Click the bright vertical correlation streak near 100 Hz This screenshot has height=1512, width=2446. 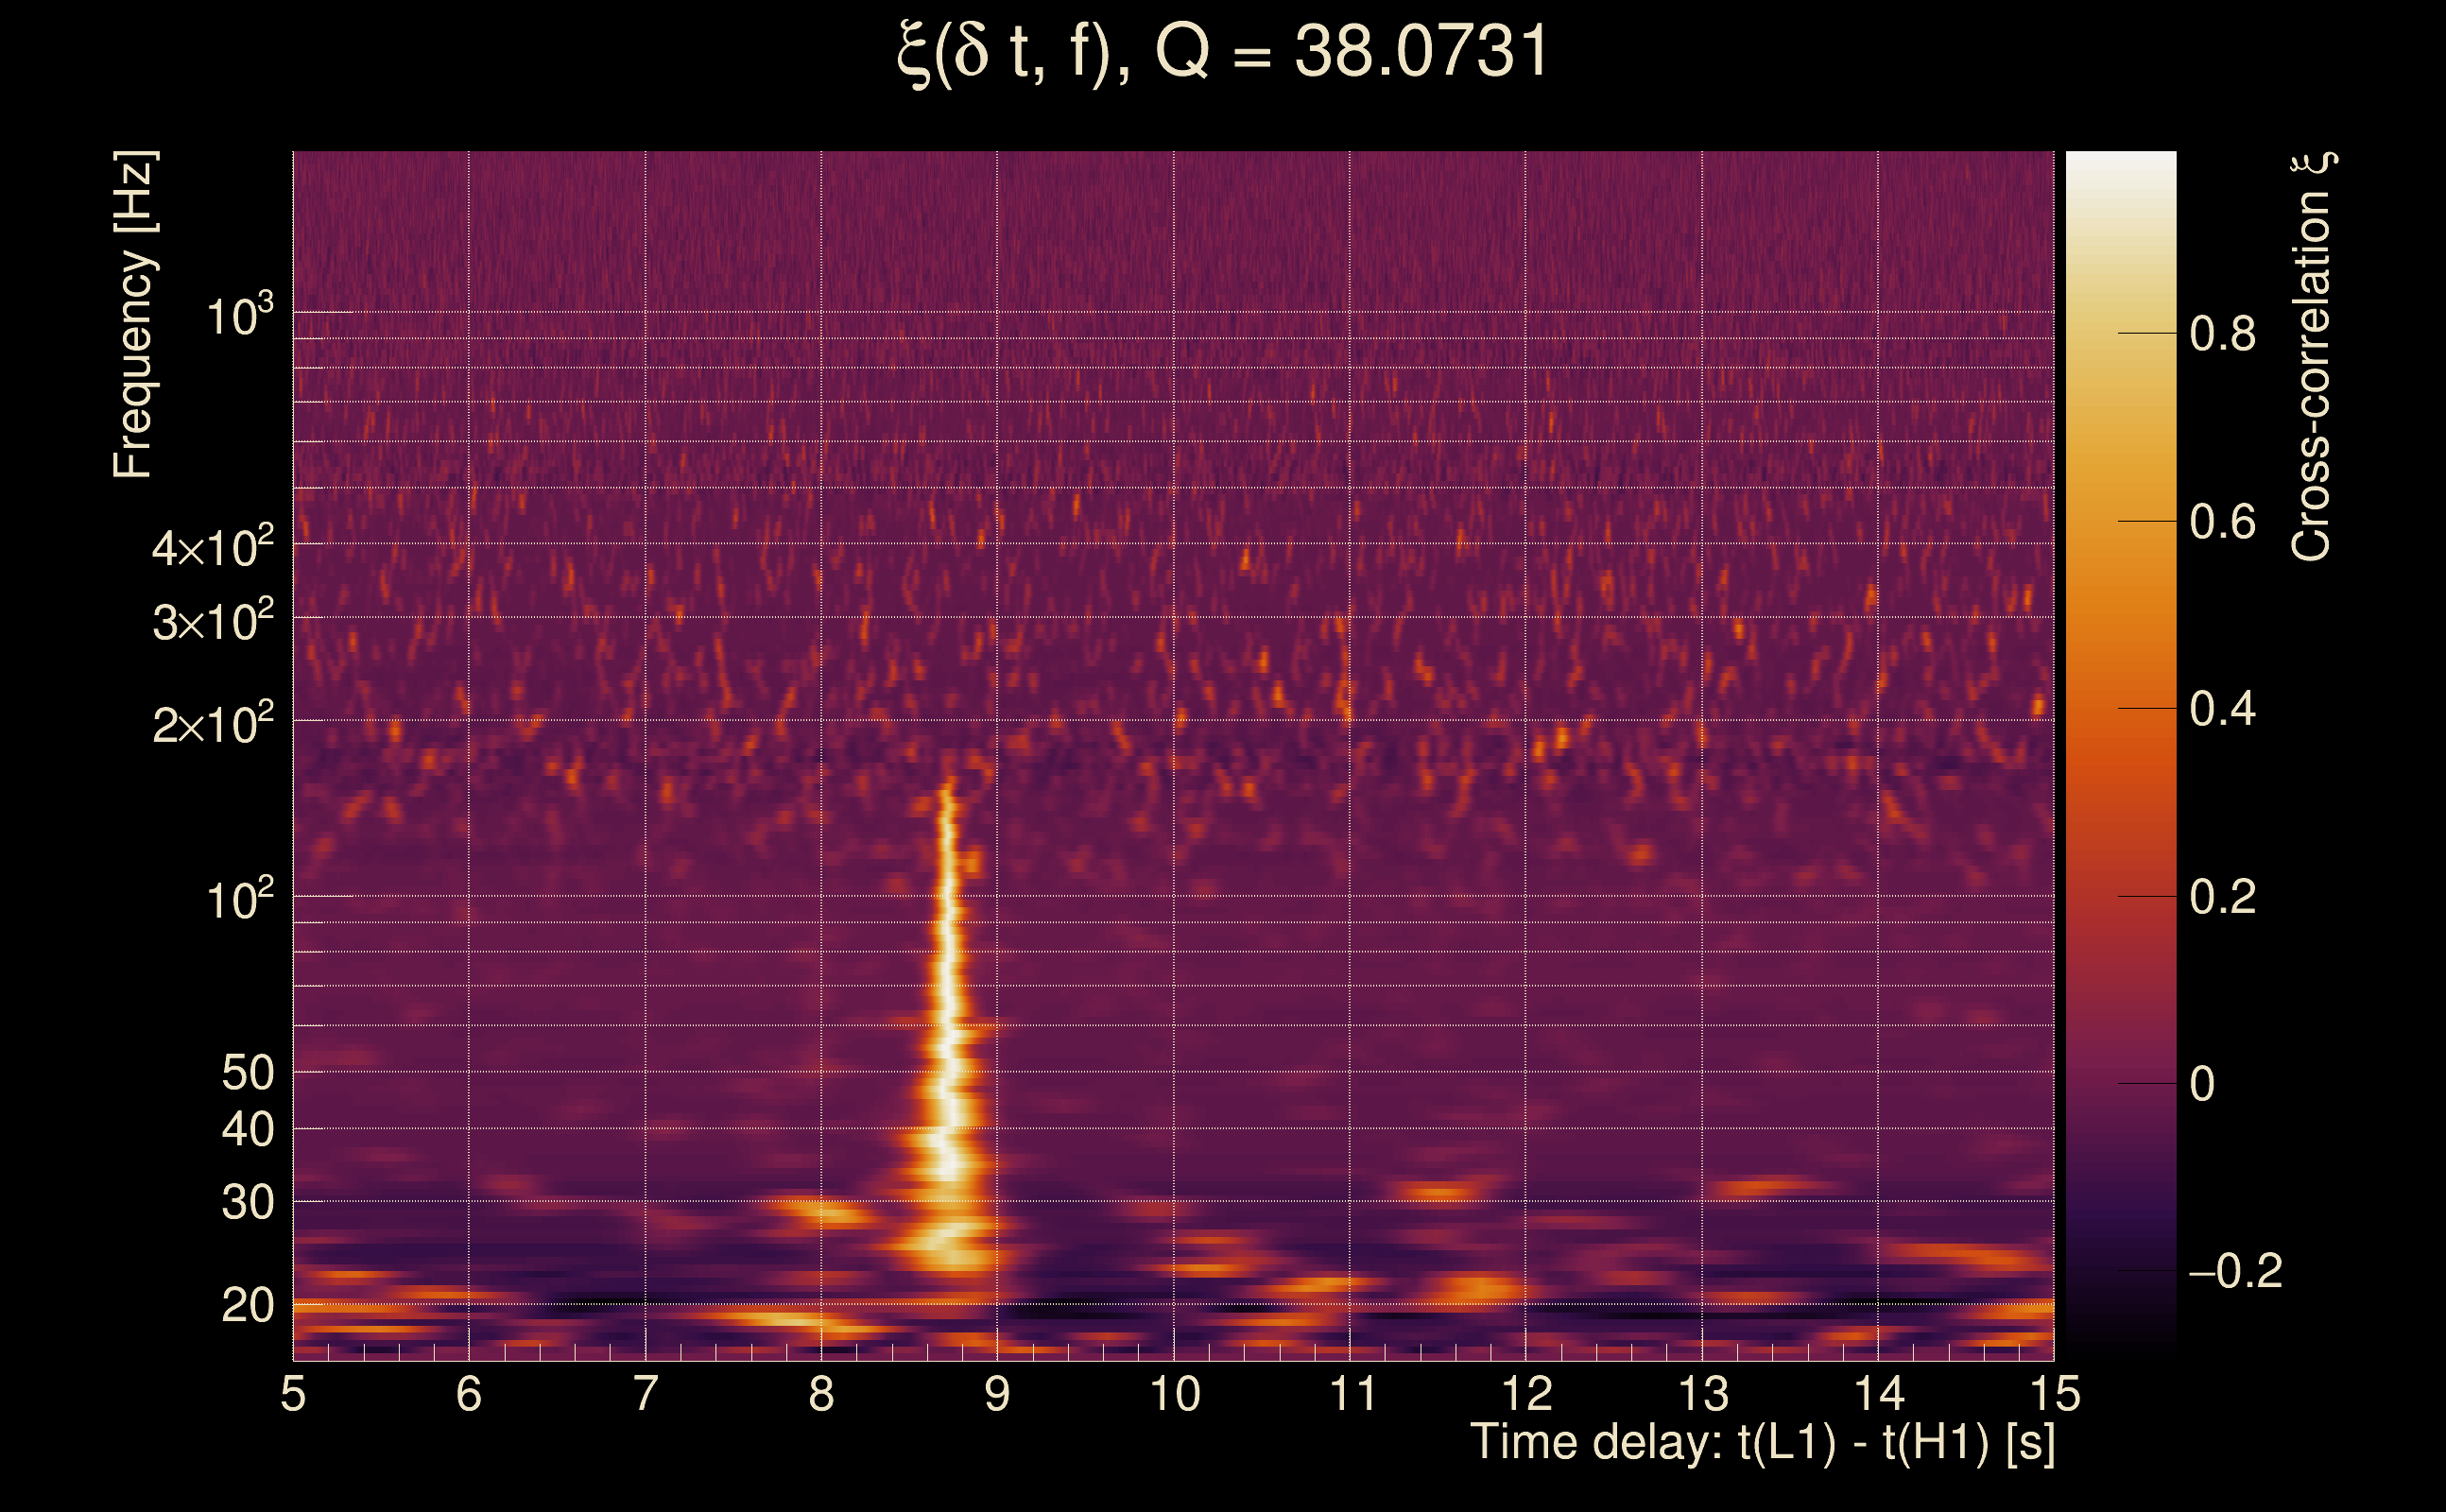(x=946, y=895)
